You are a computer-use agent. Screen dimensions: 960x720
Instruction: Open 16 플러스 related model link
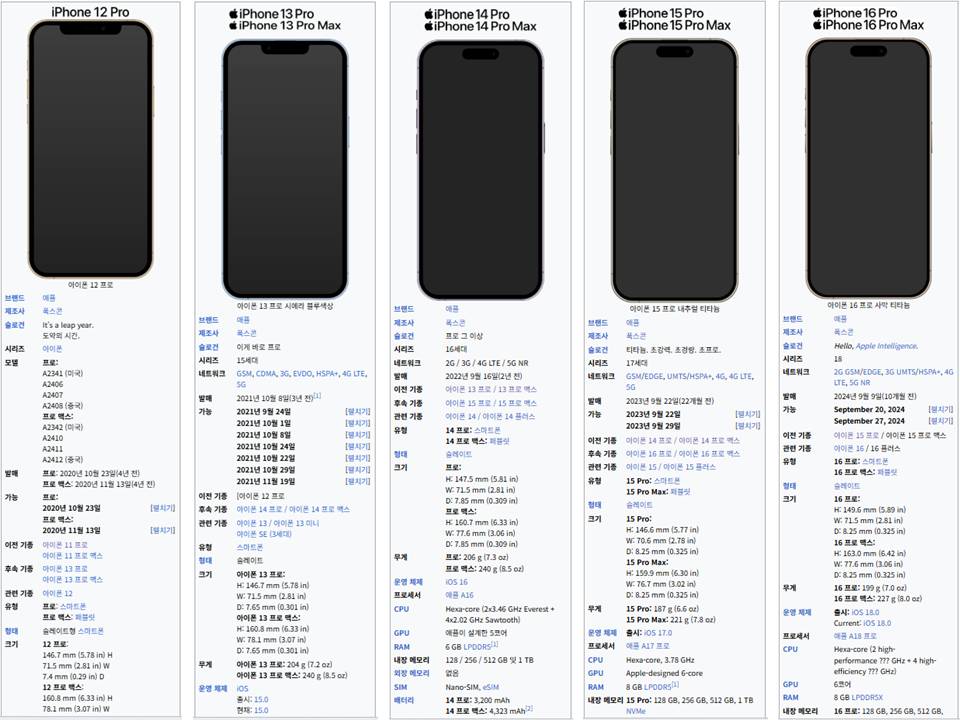coord(884,449)
